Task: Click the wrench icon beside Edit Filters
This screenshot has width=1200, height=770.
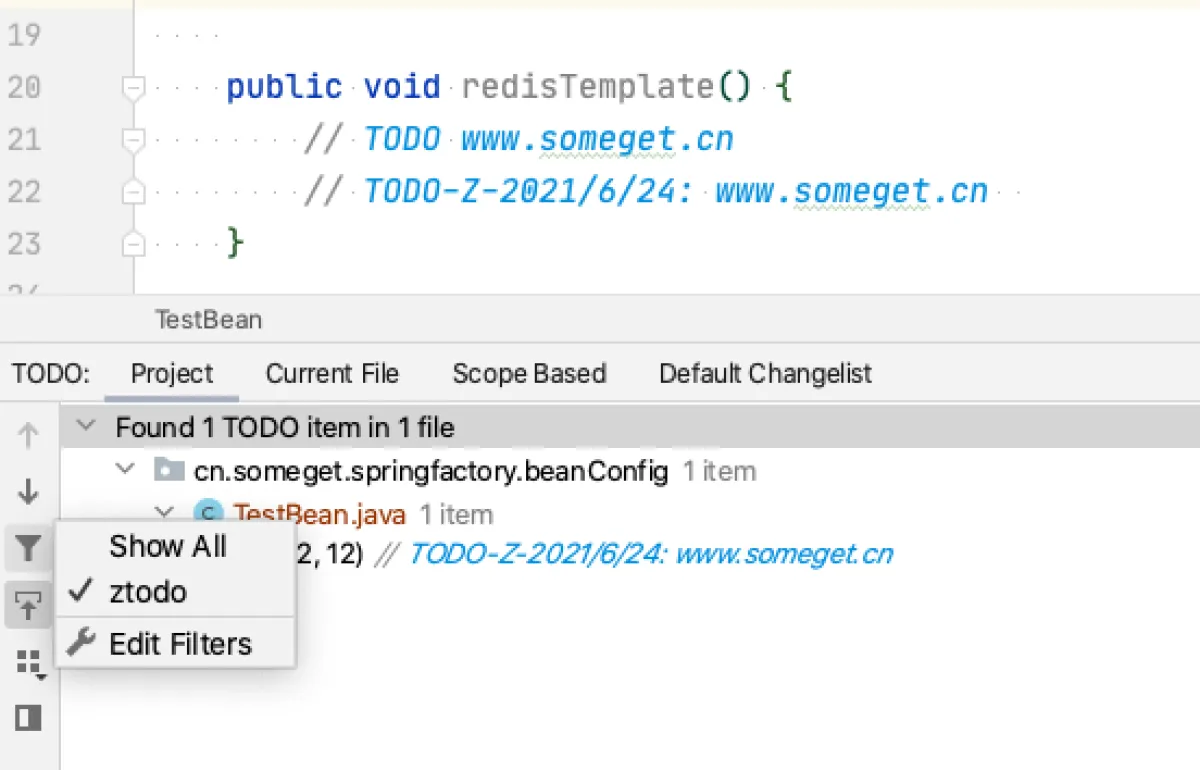Action: coord(80,642)
